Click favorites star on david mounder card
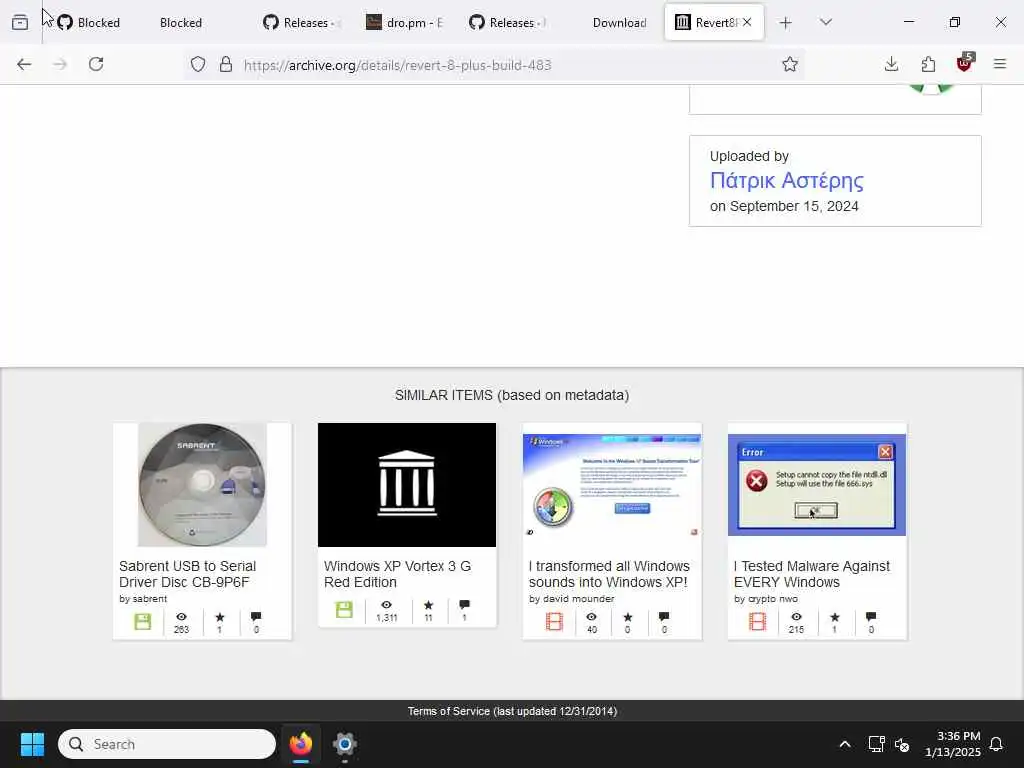Screen dimensions: 1024x768 tap(628, 616)
